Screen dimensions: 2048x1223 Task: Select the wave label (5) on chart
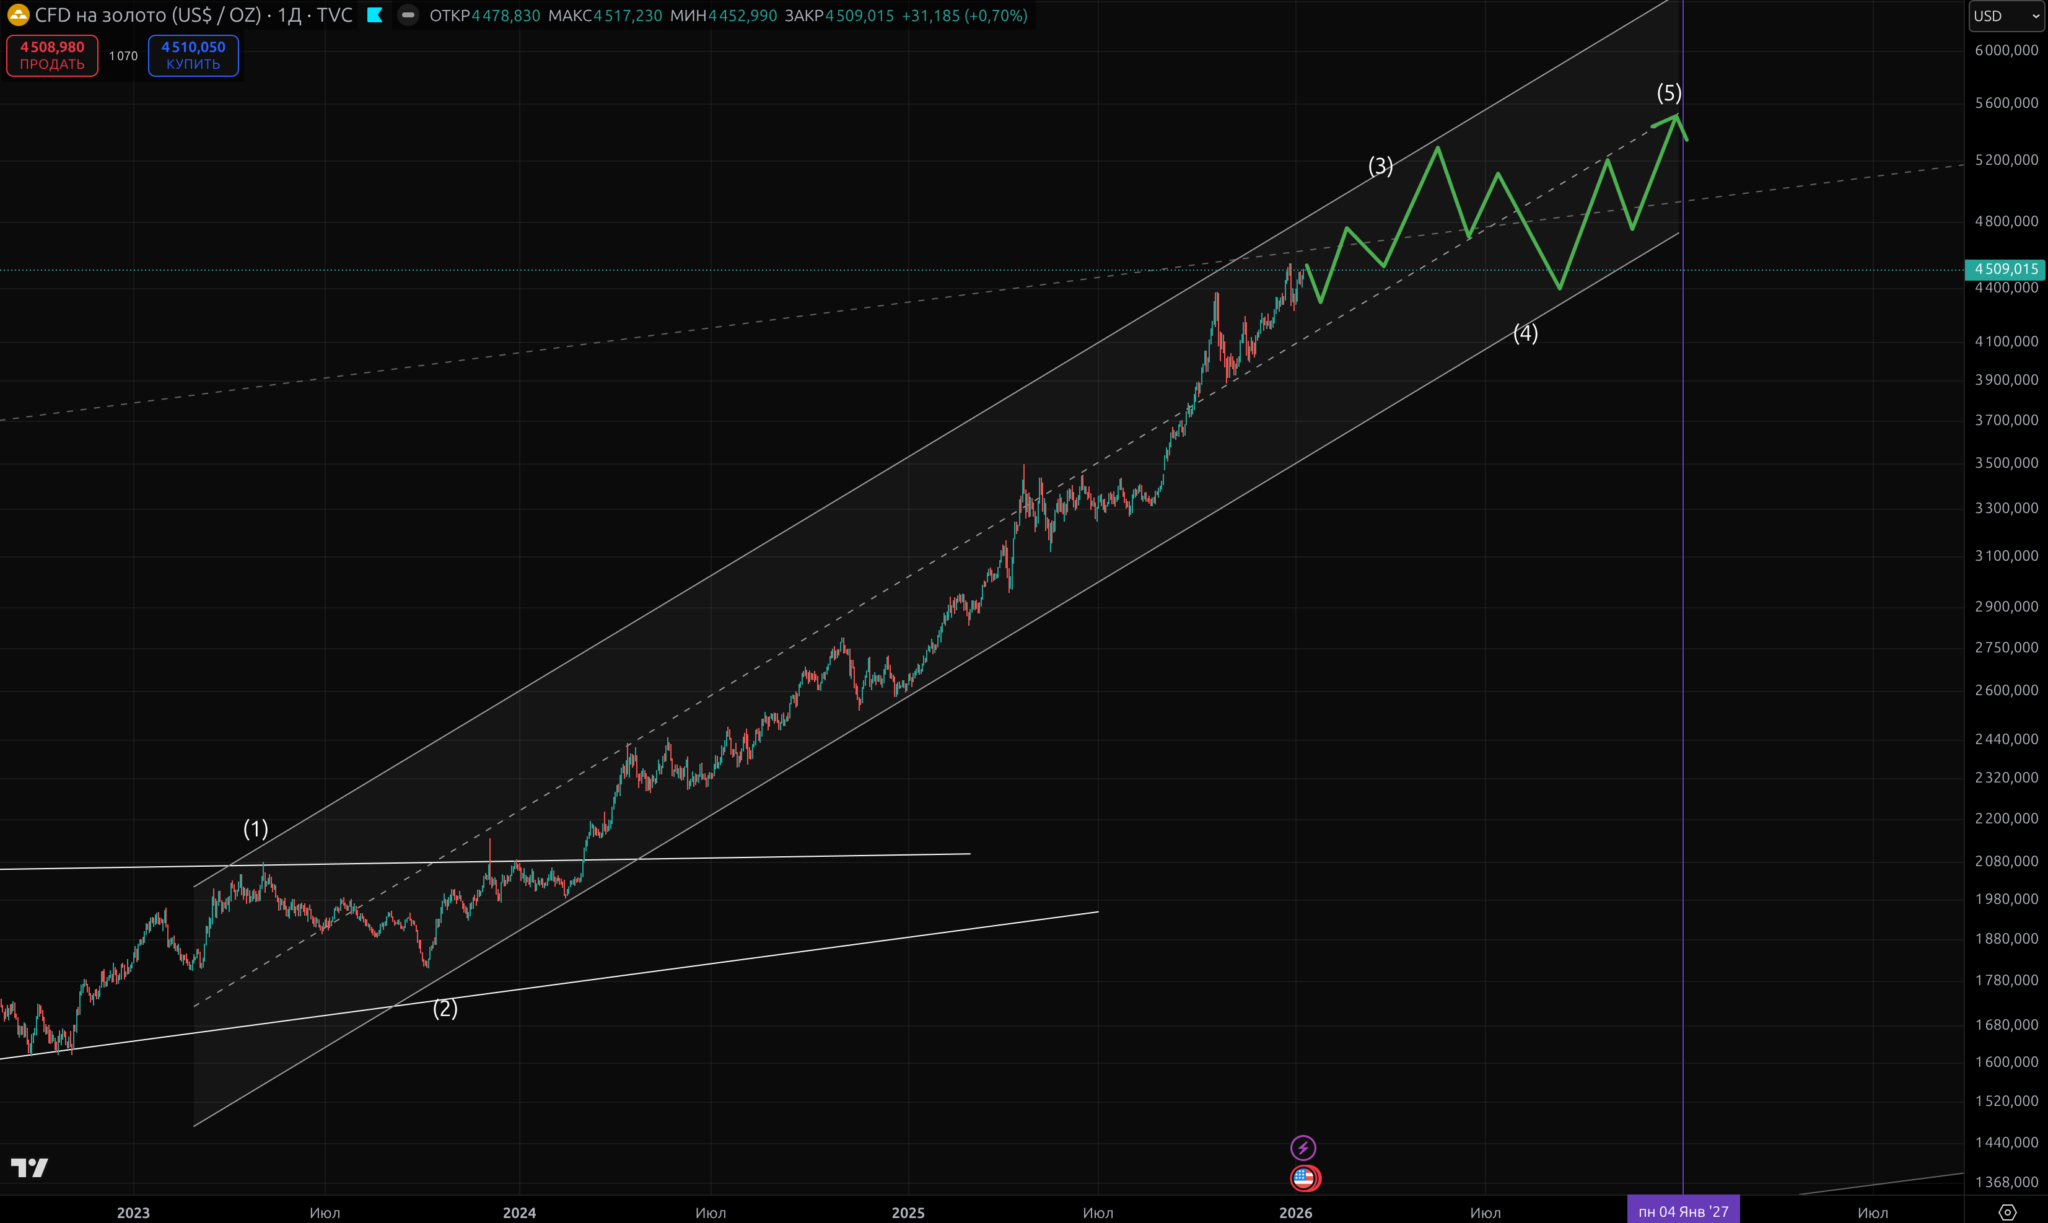coord(1669,93)
